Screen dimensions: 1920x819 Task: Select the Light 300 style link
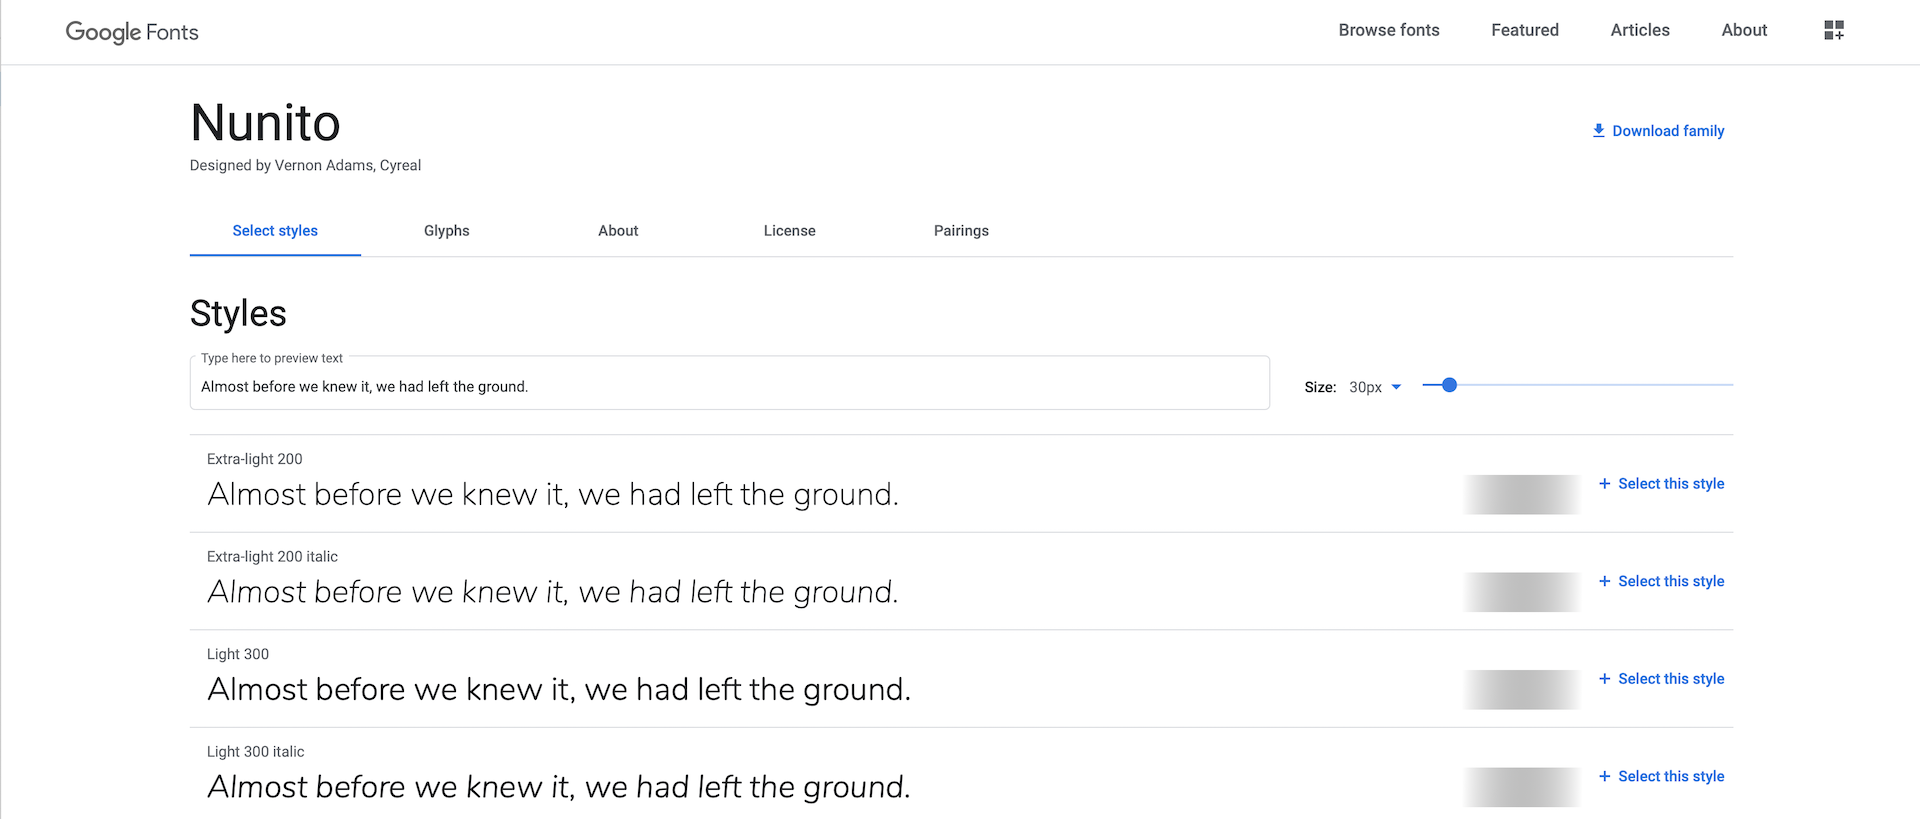pyautogui.click(x=1670, y=678)
